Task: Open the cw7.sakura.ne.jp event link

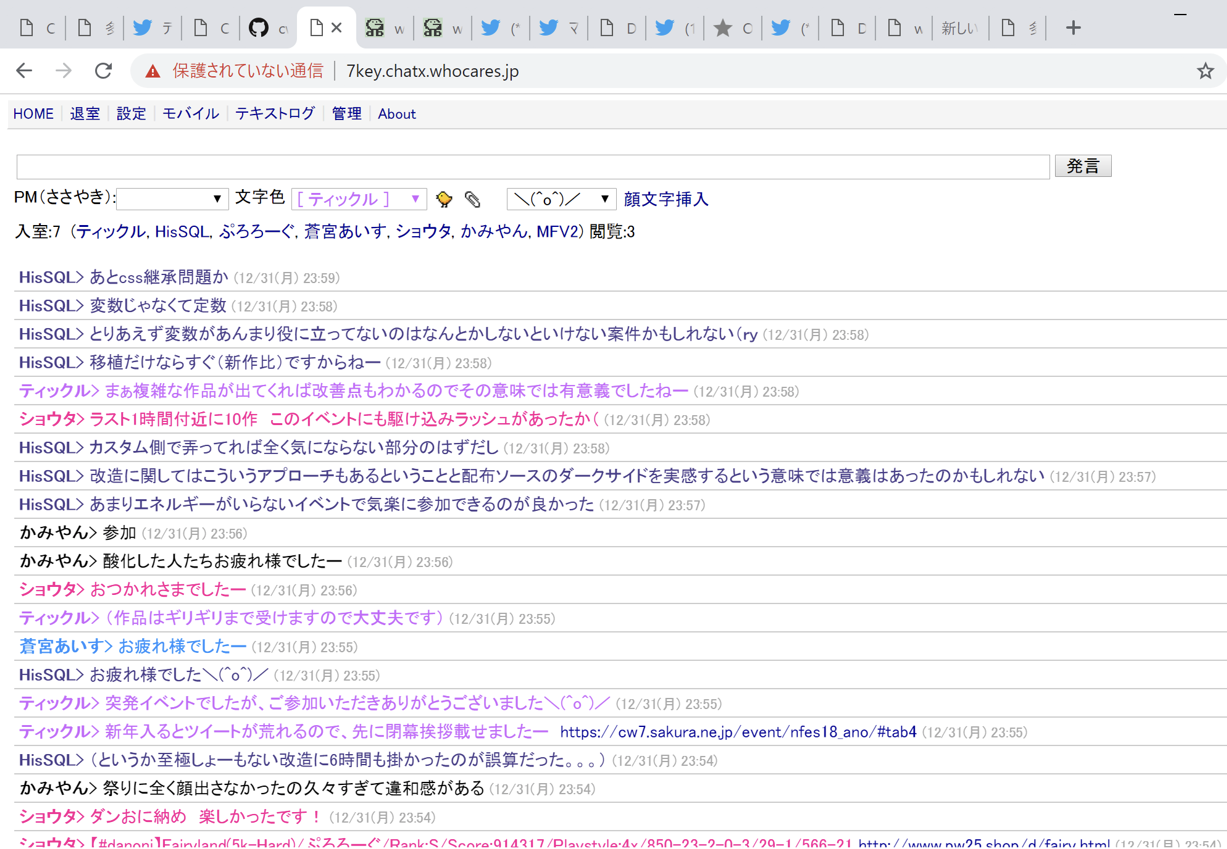Action: pyautogui.click(x=738, y=732)
